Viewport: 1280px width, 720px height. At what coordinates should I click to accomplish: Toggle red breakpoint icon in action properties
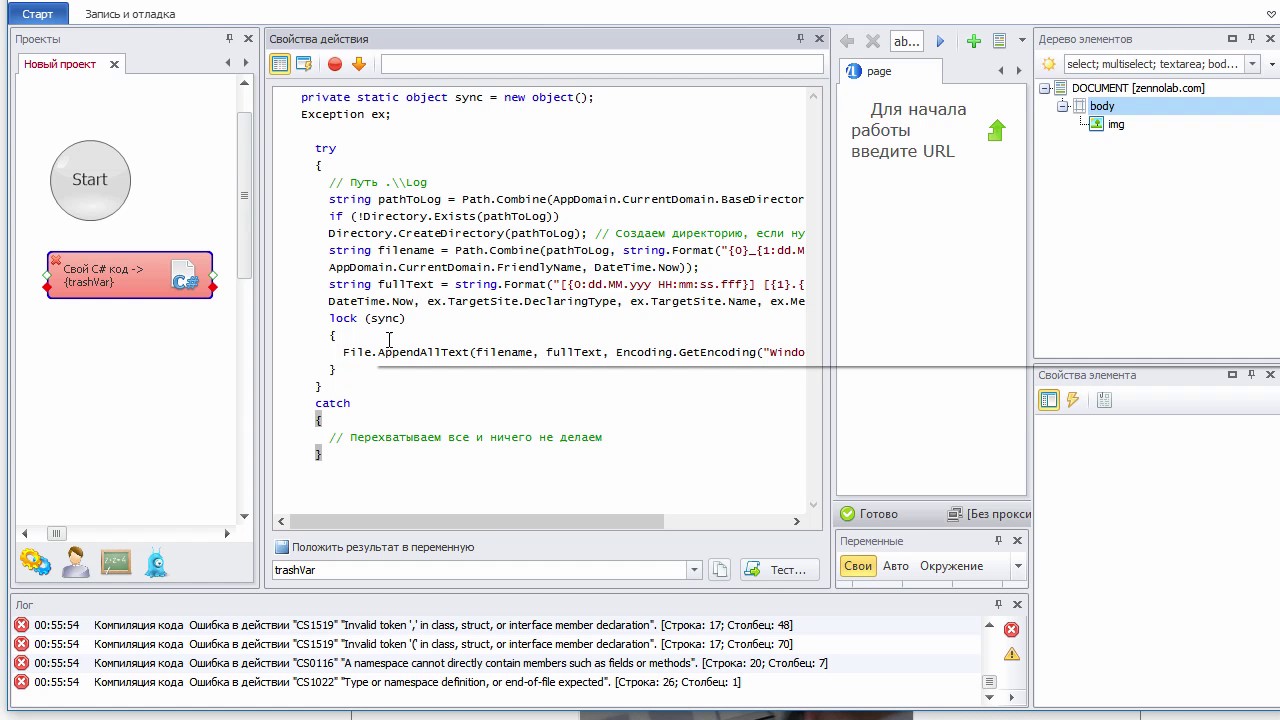(335, 64)
